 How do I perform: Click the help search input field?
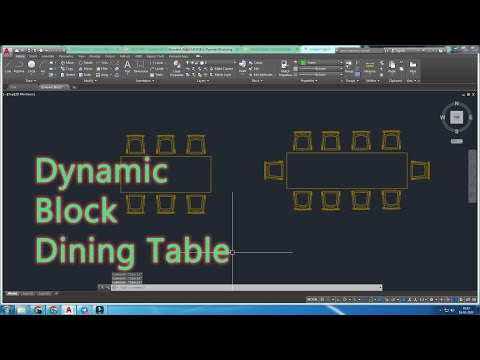click(x=360, y=50)
